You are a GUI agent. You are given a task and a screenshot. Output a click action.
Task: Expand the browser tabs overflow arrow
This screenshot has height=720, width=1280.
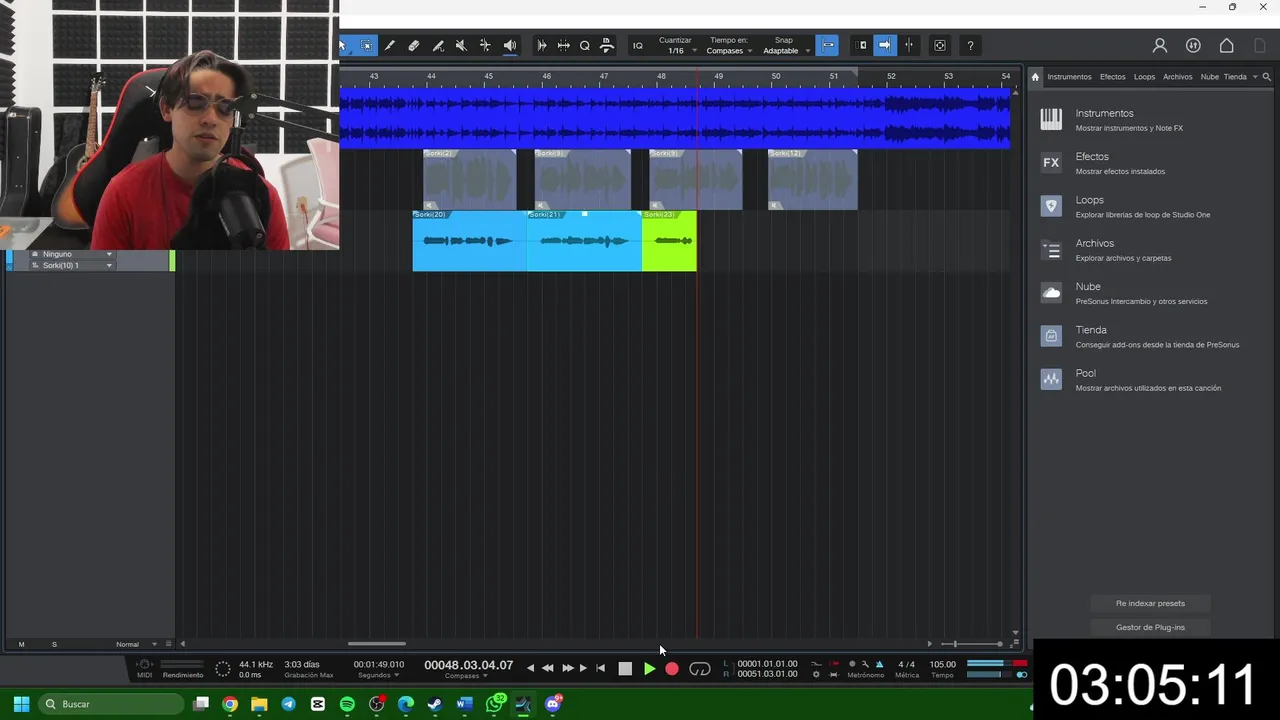pos(1255,77)
